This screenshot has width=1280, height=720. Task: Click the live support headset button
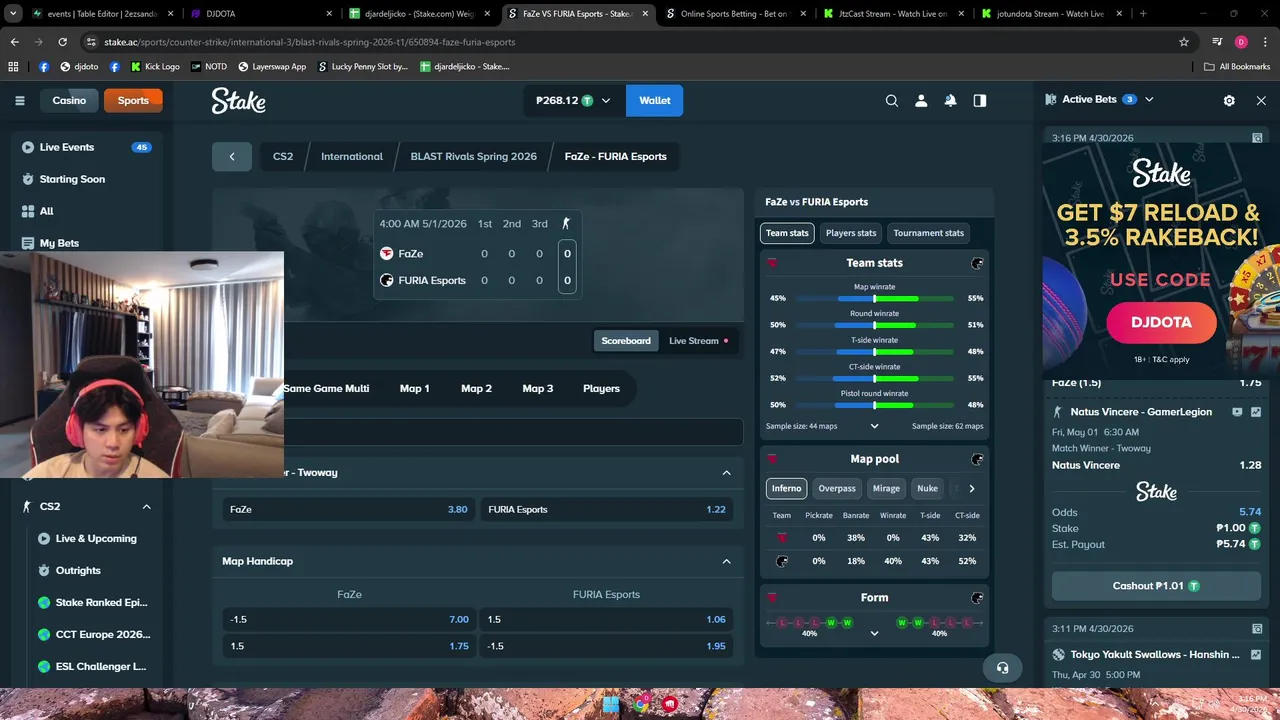tap(1002, 668)
